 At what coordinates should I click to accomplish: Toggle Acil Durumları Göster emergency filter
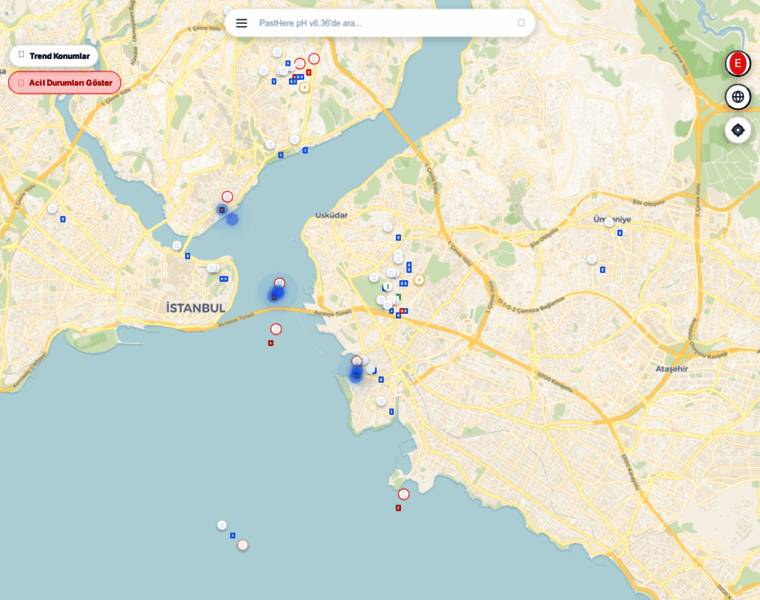[65, 83]
